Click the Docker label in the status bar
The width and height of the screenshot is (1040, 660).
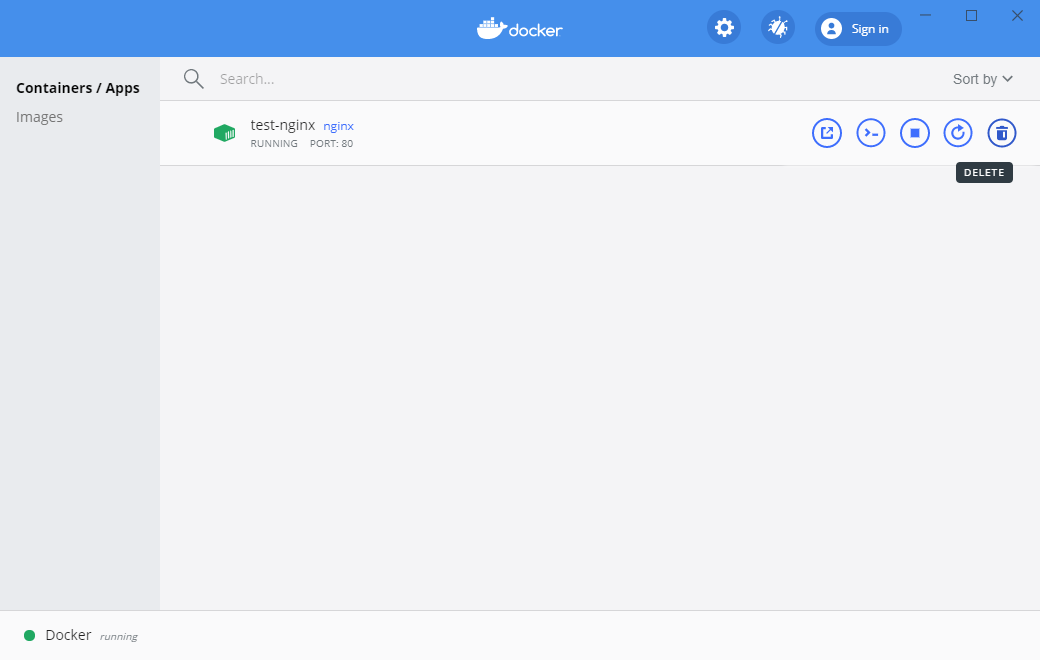click(x=68, y=635)
